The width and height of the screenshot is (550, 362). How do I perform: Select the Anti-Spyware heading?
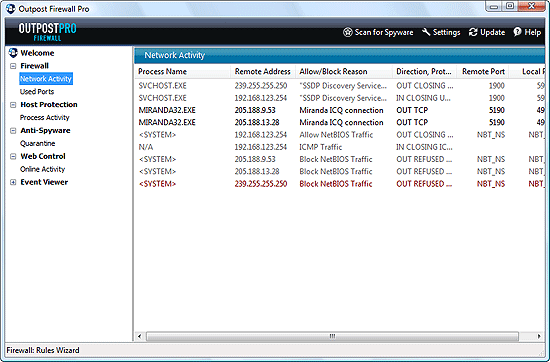45,130
